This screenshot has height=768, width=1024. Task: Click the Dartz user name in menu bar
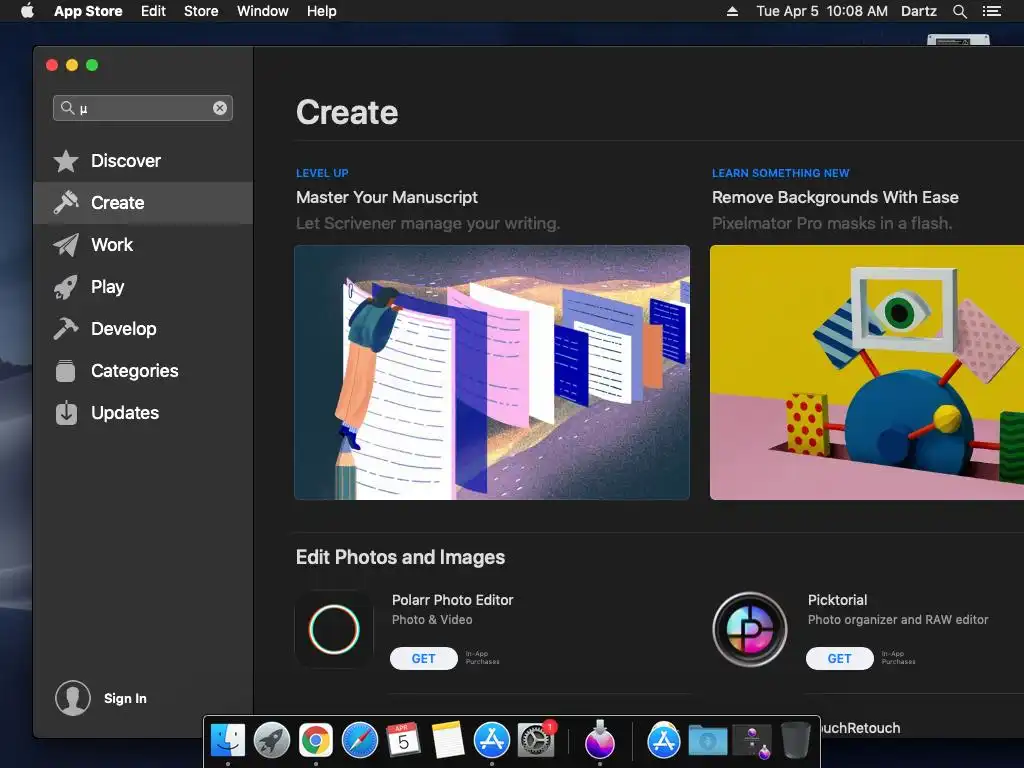coord(919,11)
